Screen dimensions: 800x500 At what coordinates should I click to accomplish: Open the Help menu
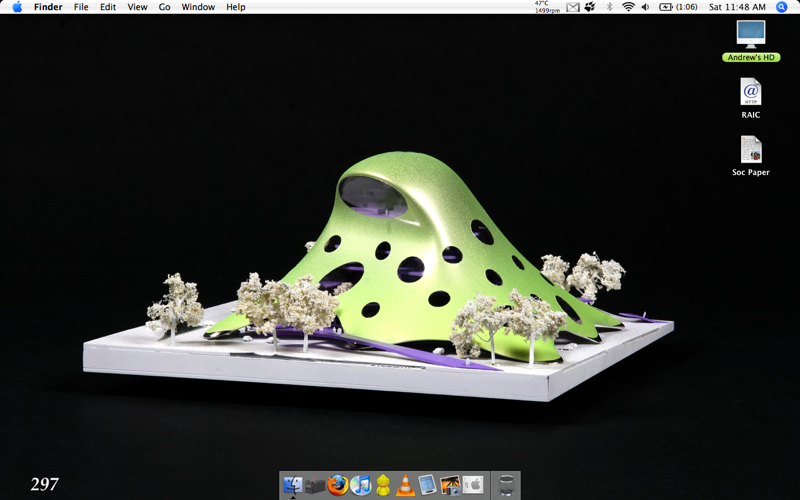tap(236, 7)
